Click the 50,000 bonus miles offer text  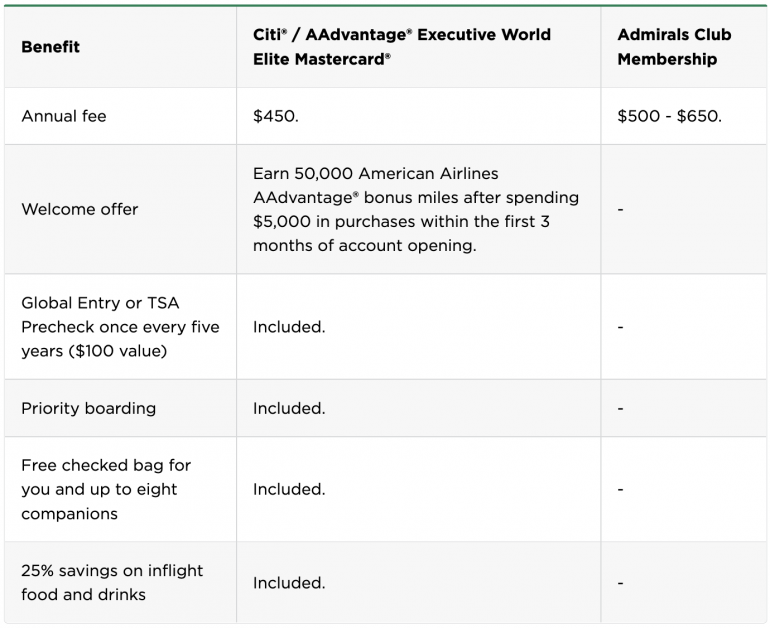pyautogui.click(x=415, y=209)
